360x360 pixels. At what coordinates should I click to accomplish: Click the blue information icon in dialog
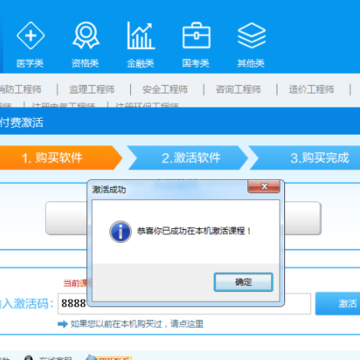[120, 231]
